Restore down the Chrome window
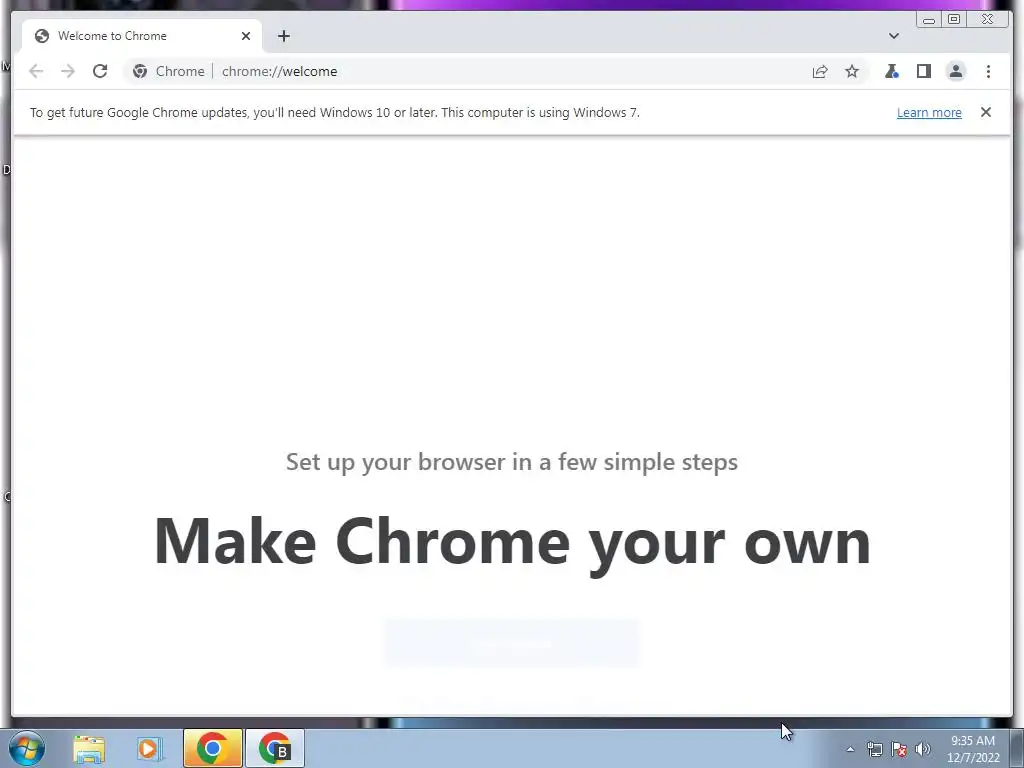This screenshot has height=768, width=1024. pyautogui.click(x=954, y=20)
